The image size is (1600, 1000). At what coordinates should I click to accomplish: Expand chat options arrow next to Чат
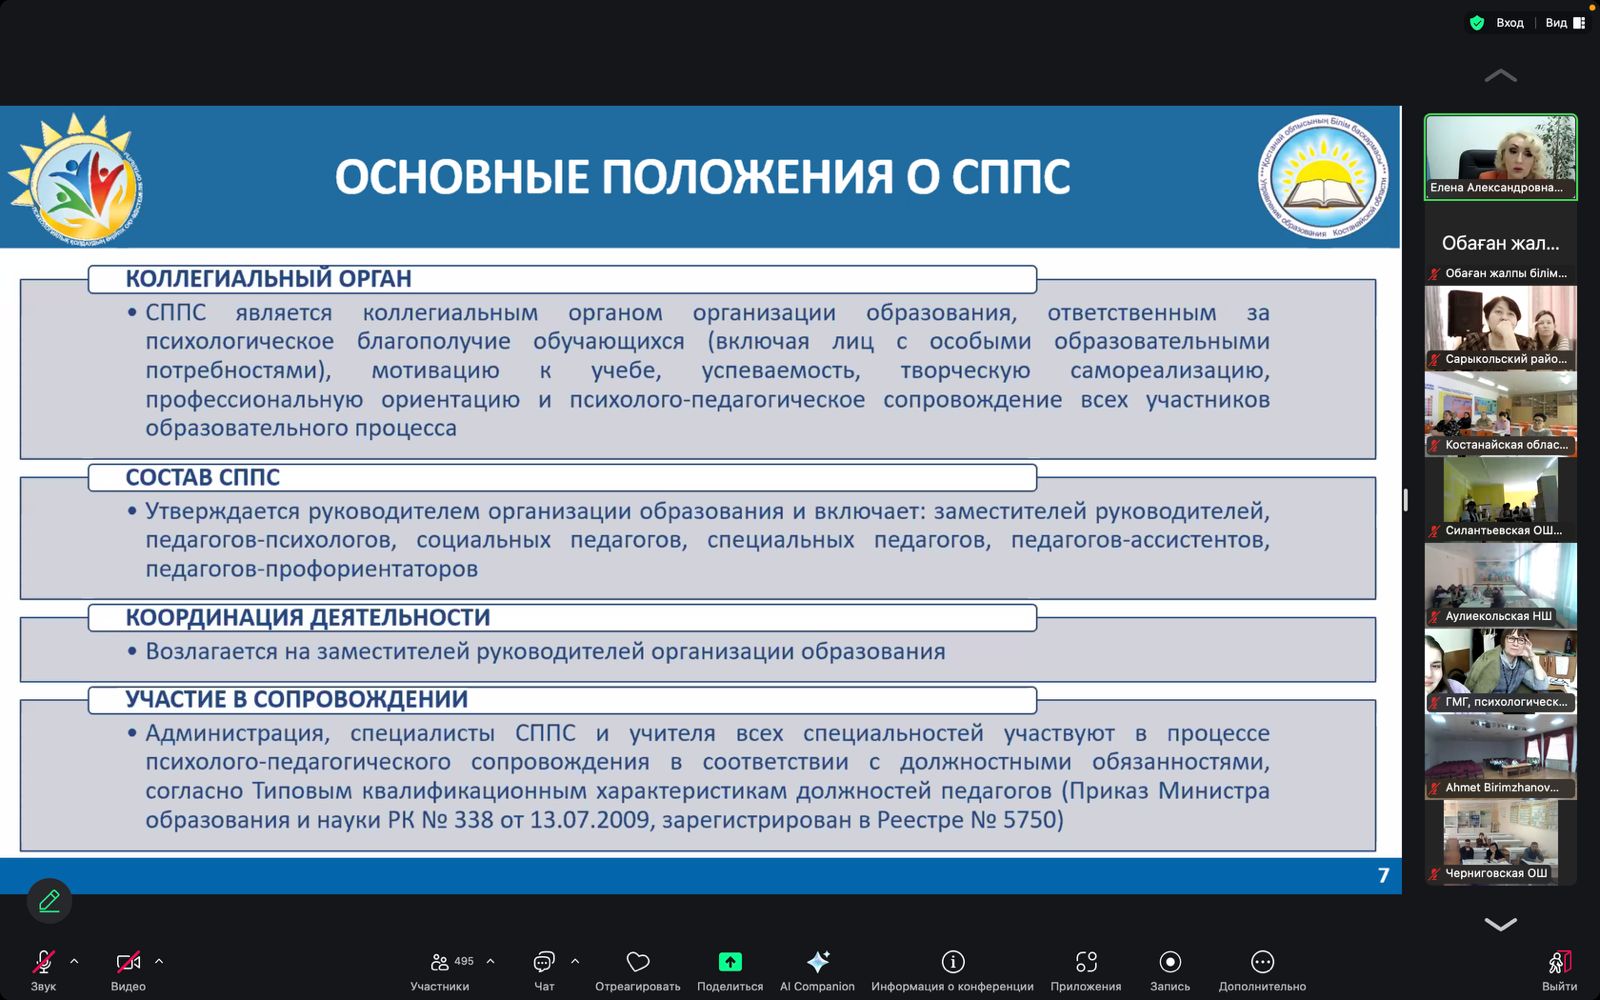click(575, 961)
